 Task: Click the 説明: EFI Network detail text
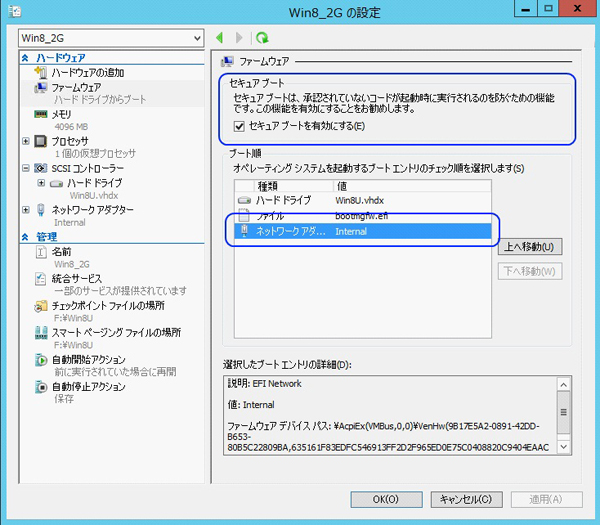[265, 383]
